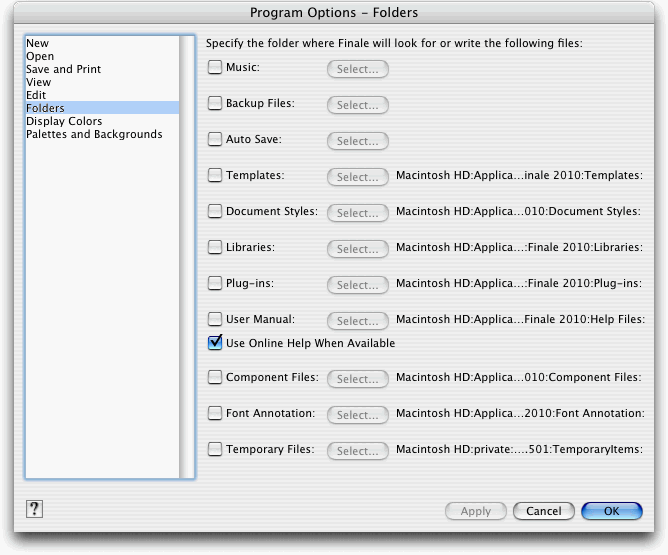Cancel the Program Options dialog
This screenshot has width=668, height=555.
(544, 511)
